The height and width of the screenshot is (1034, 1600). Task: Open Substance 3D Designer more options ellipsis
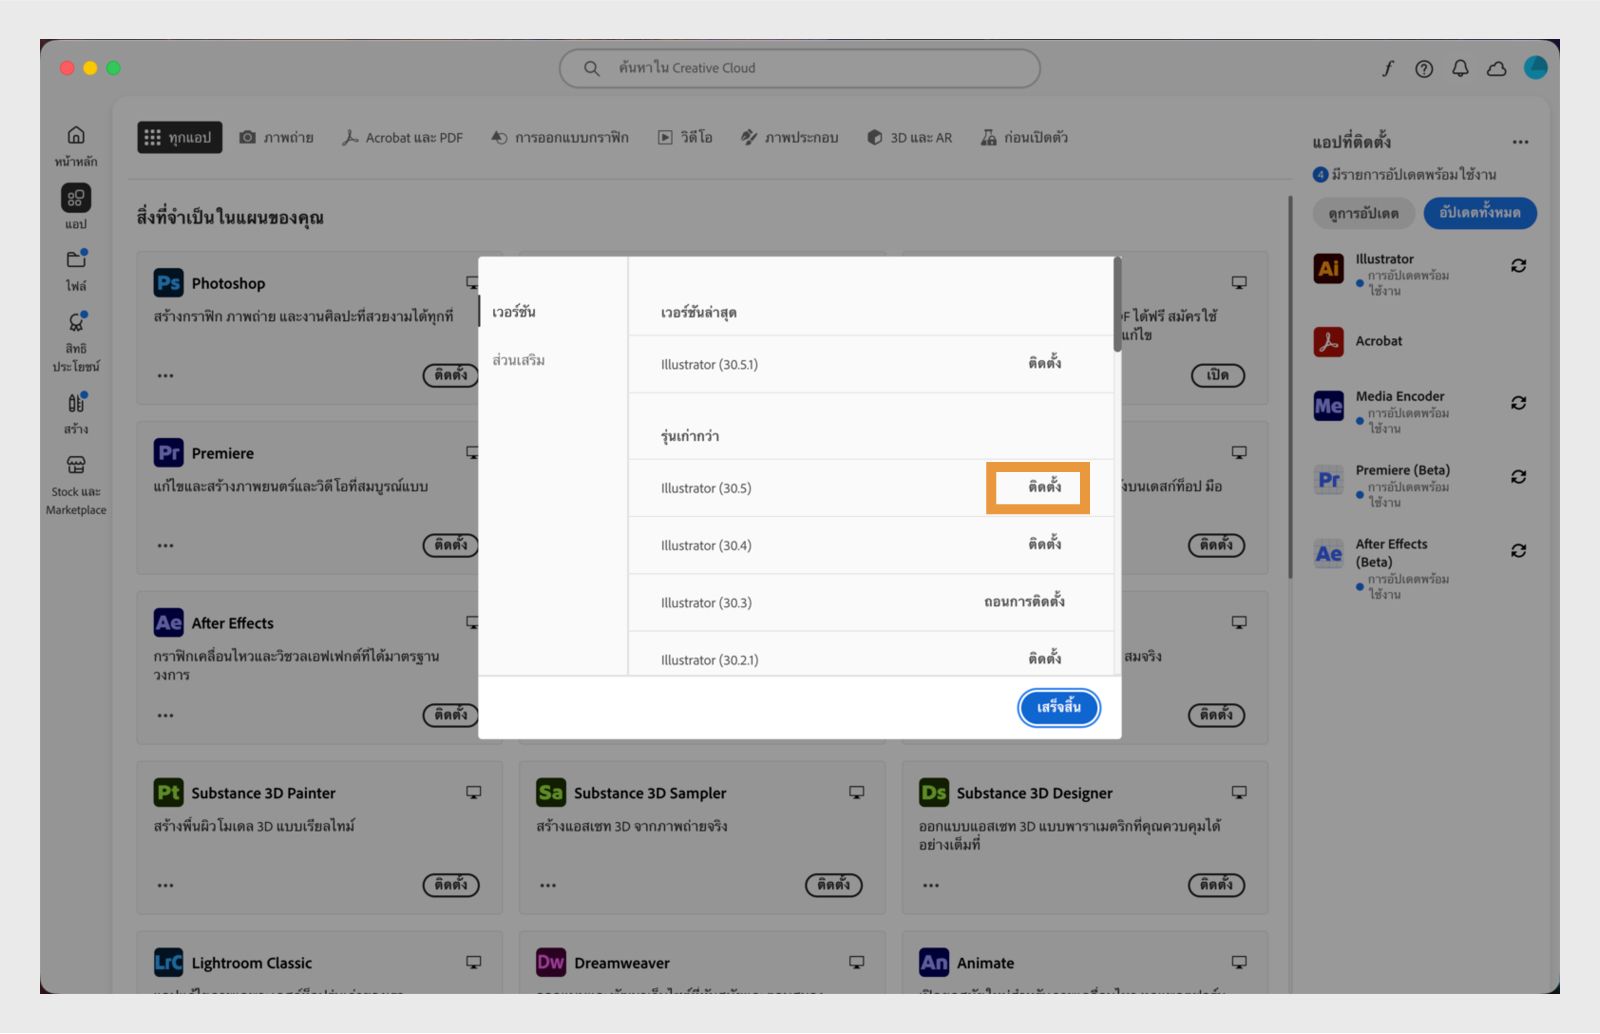coord(931,886)
